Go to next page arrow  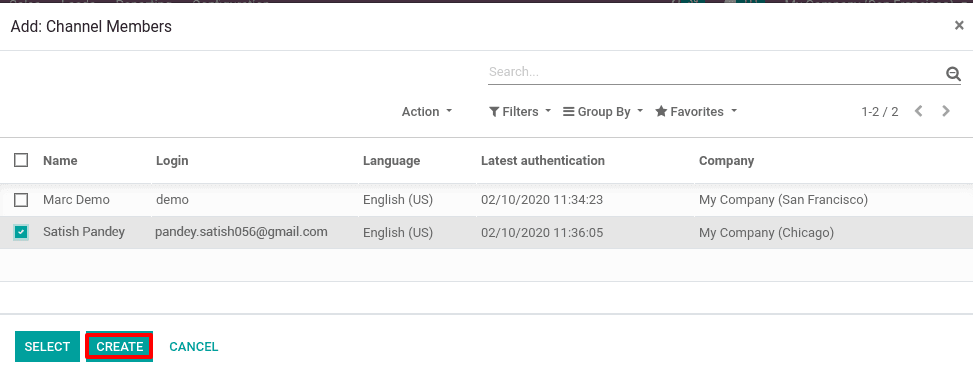point(946,112)
